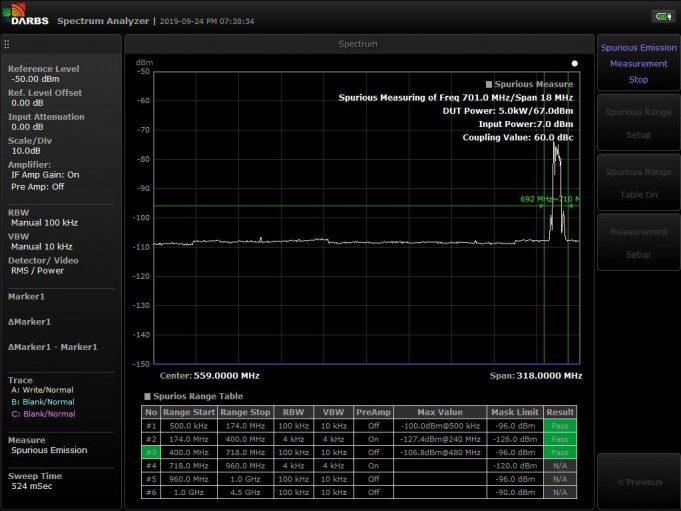Click the Spurios Range Table square icon
The height and width of the screenshot is (511, 681).
(147, 396)
